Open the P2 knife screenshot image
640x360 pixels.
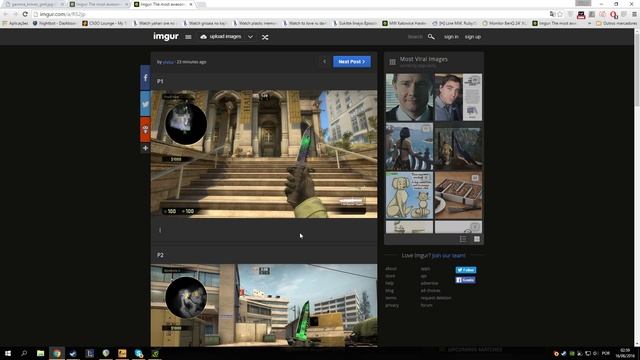click(x=264, y=305)
